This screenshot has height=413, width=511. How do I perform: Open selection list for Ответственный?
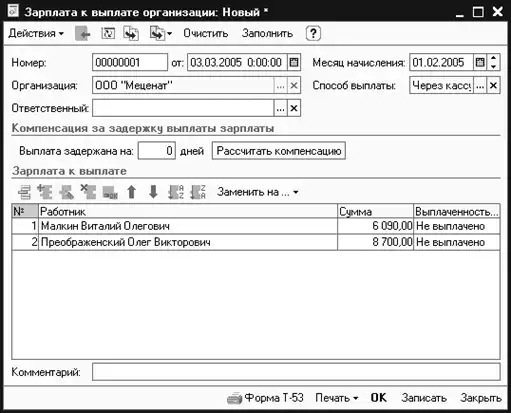[x=280, y=108]
